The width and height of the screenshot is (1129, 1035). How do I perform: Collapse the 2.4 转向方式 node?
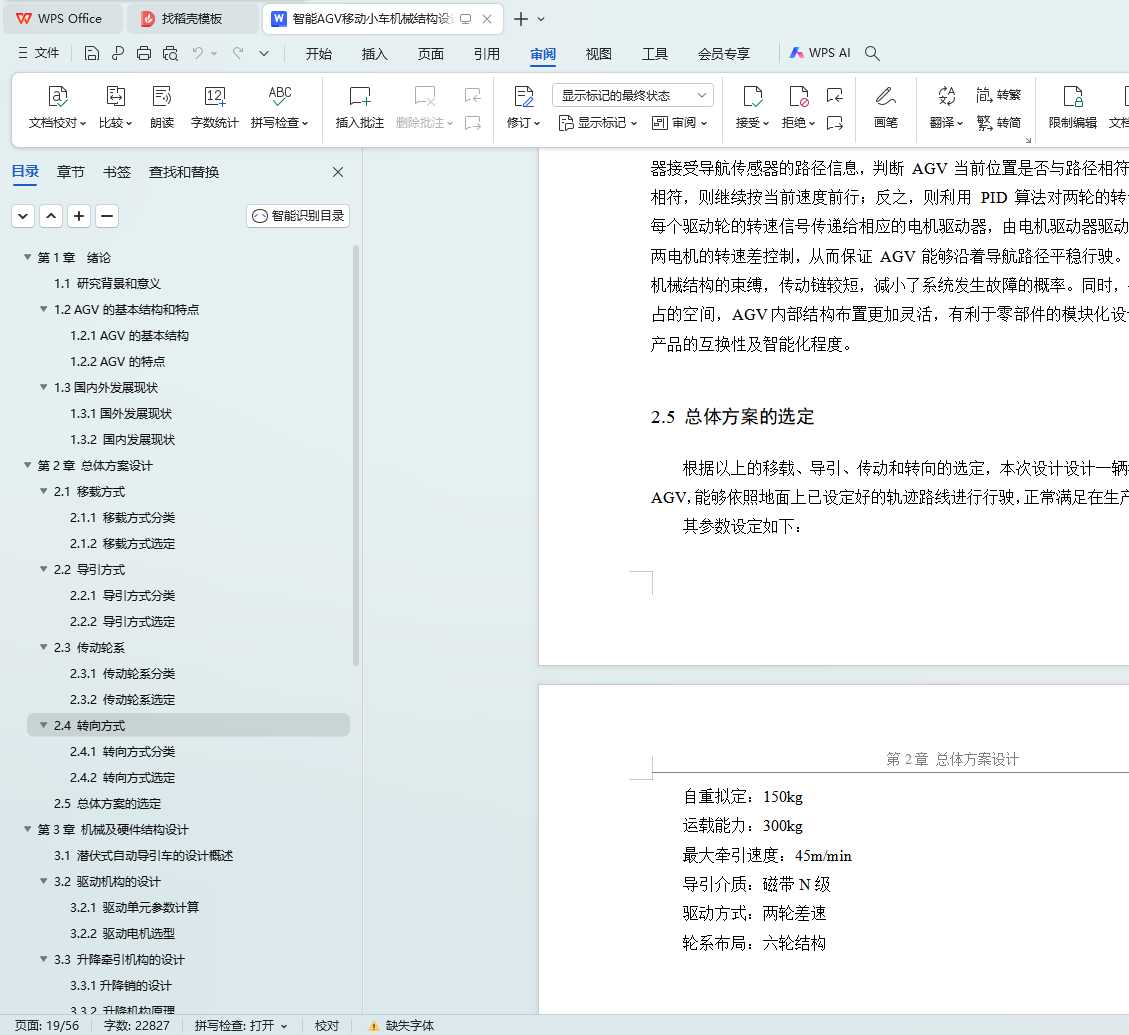coord(43,725)
